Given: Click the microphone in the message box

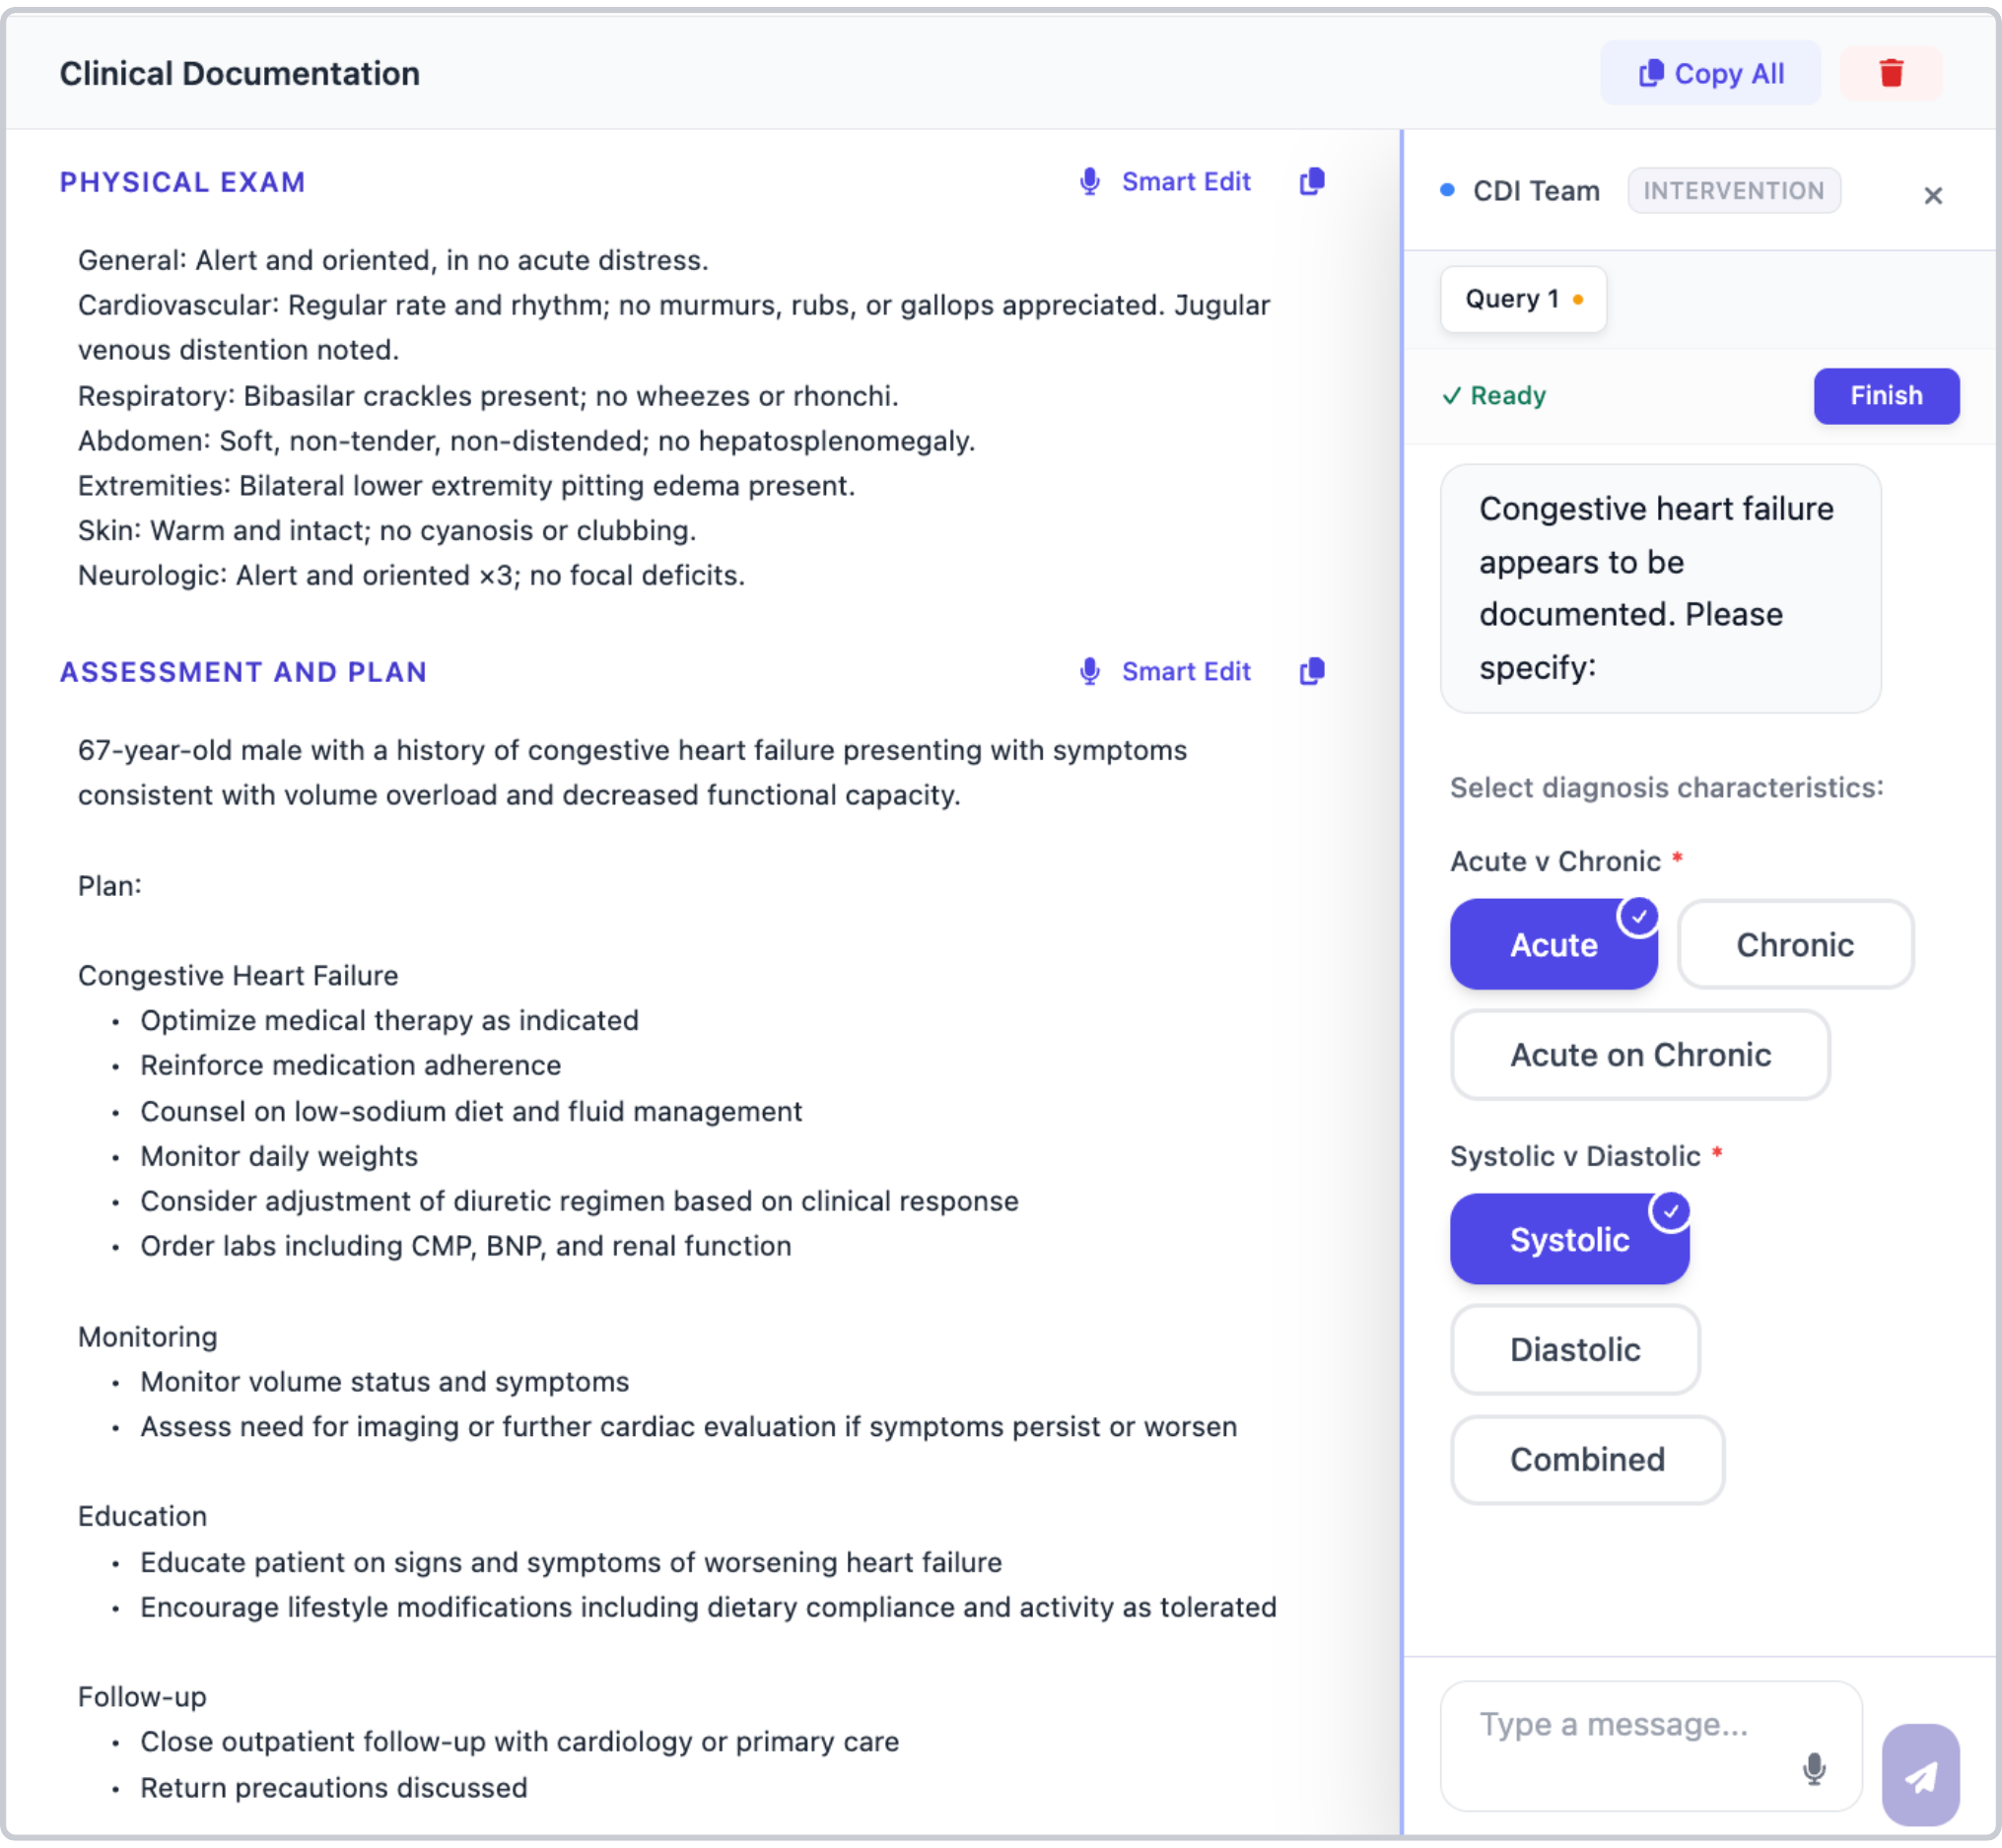Looking at the screenshot, I should tap(1813, 1768).
